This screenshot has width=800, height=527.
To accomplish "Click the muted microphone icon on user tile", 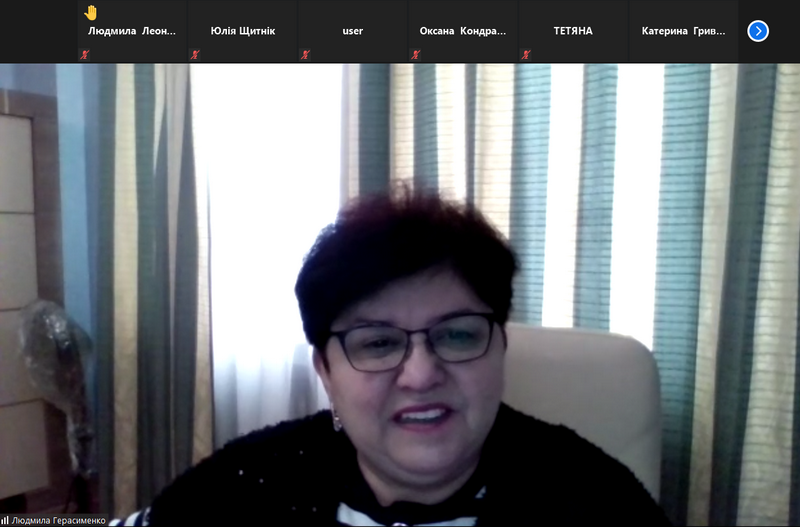I will pos(305,54).
